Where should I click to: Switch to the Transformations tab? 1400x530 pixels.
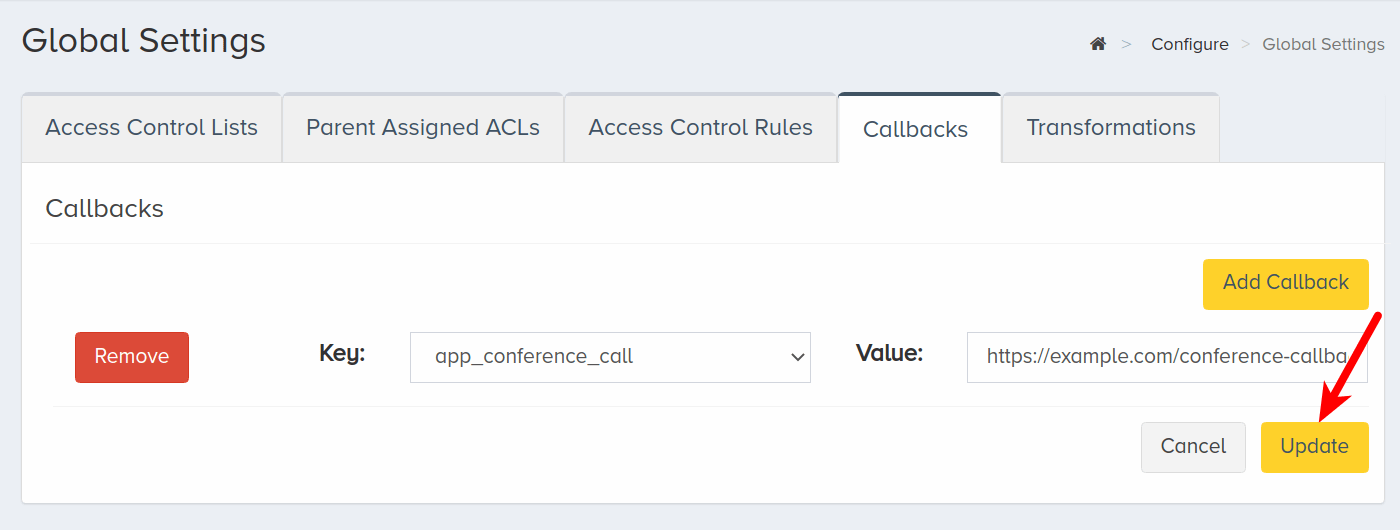pyautogui.click(x=1111, y=128)
